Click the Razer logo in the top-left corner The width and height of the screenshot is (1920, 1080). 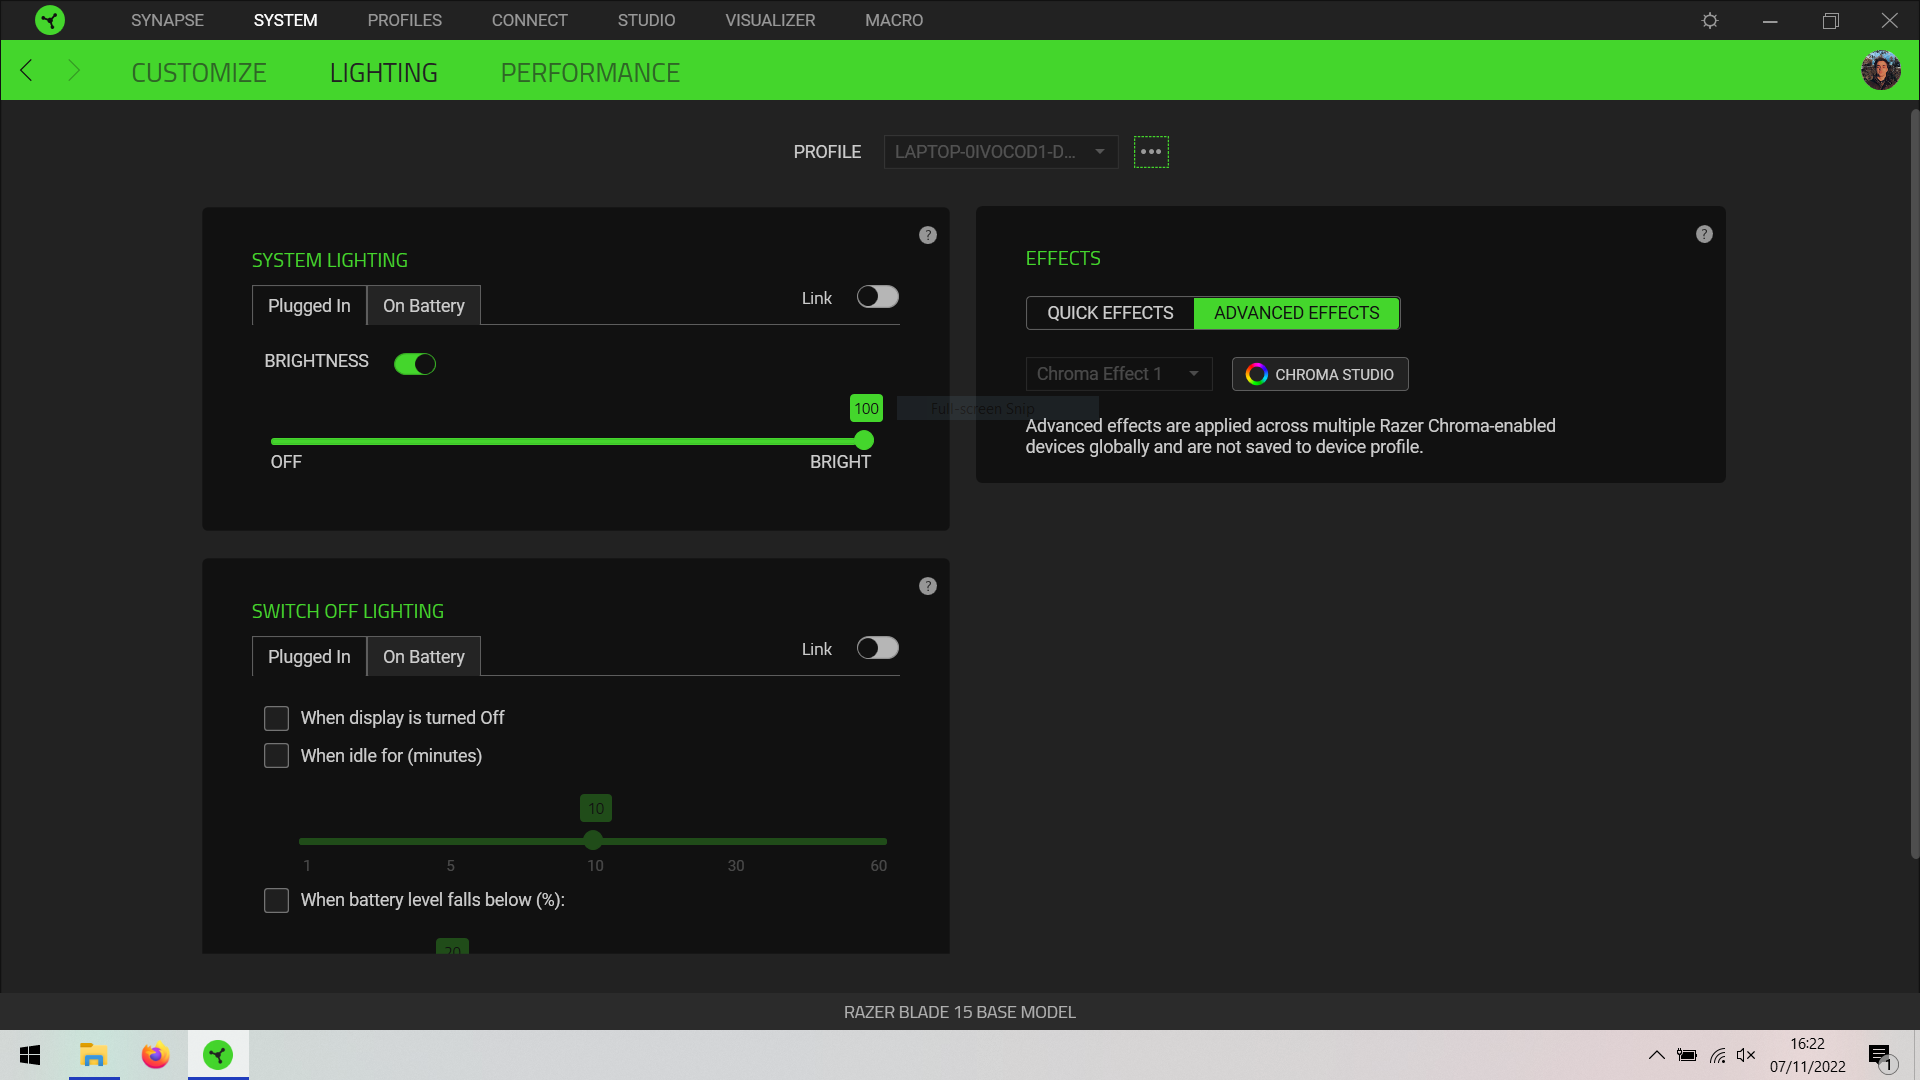click(49, 20)
